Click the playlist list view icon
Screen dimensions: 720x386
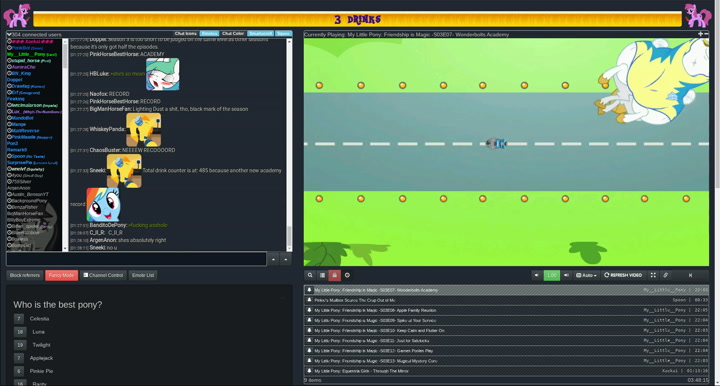point(322,275)
